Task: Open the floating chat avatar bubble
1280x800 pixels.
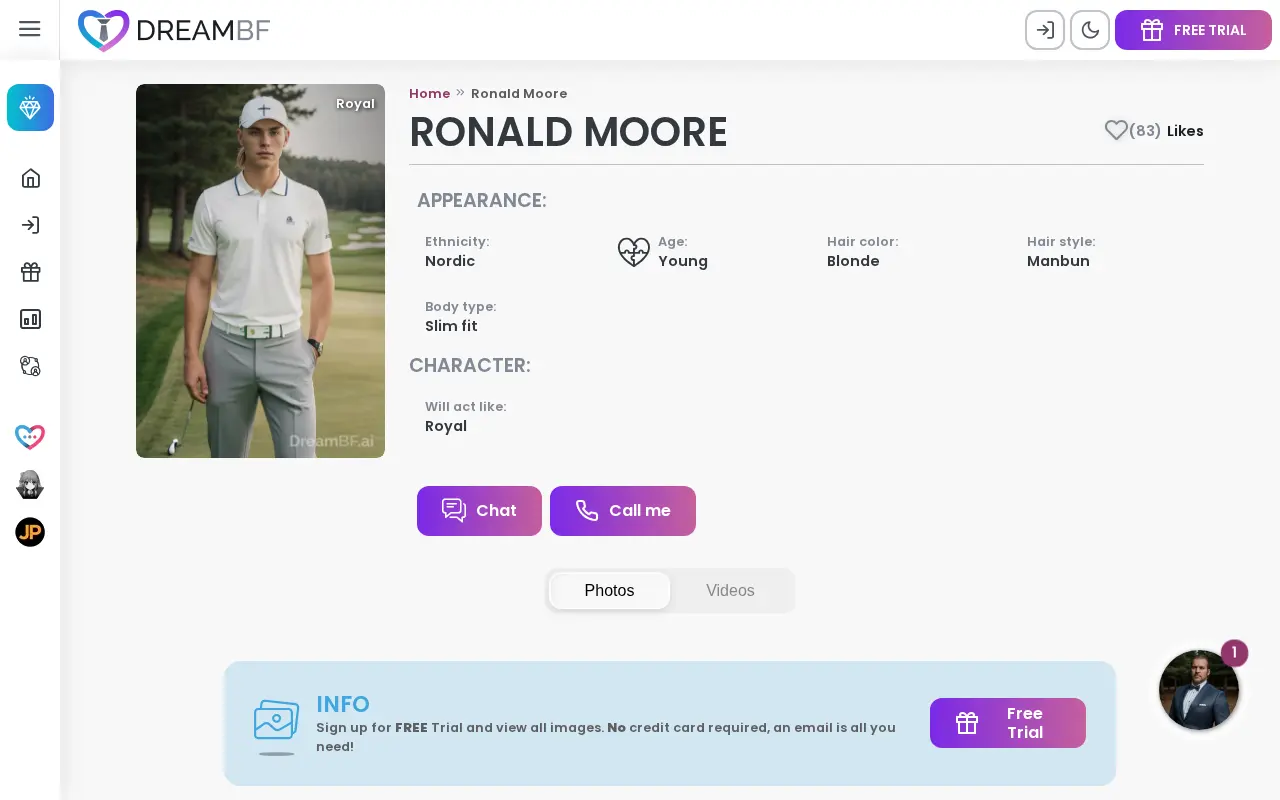Action: point(1199,690)
